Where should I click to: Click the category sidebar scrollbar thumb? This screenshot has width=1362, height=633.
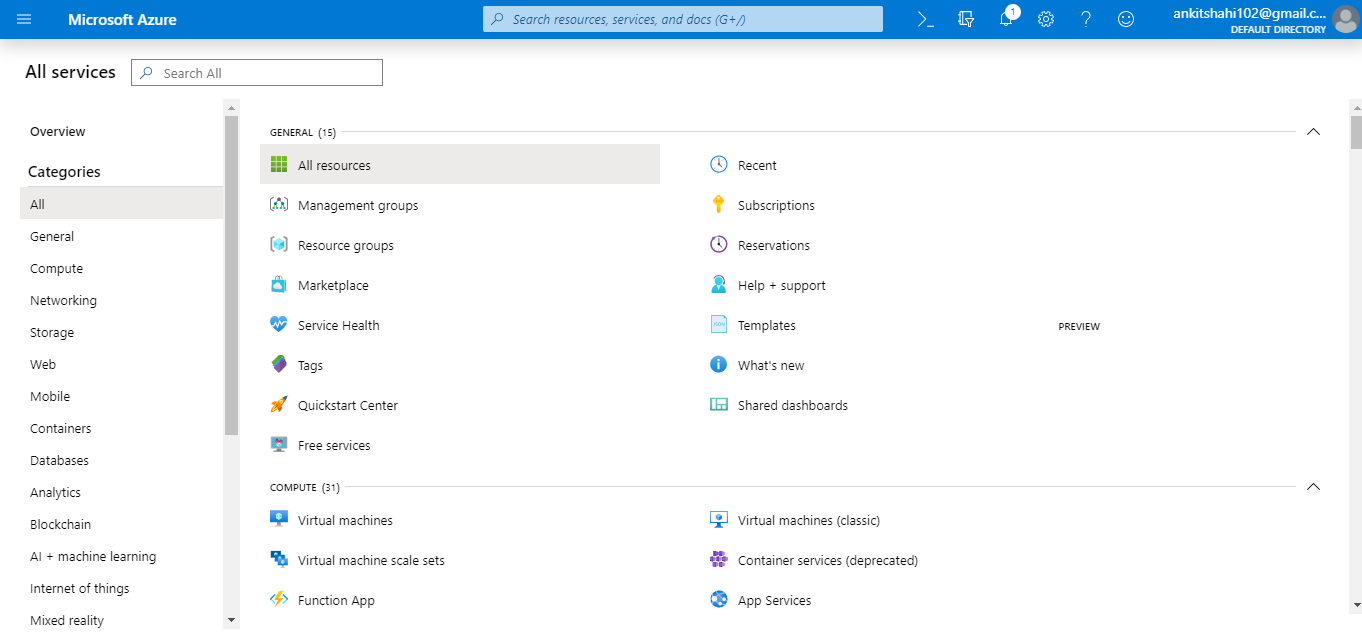[x=232, y=275]
